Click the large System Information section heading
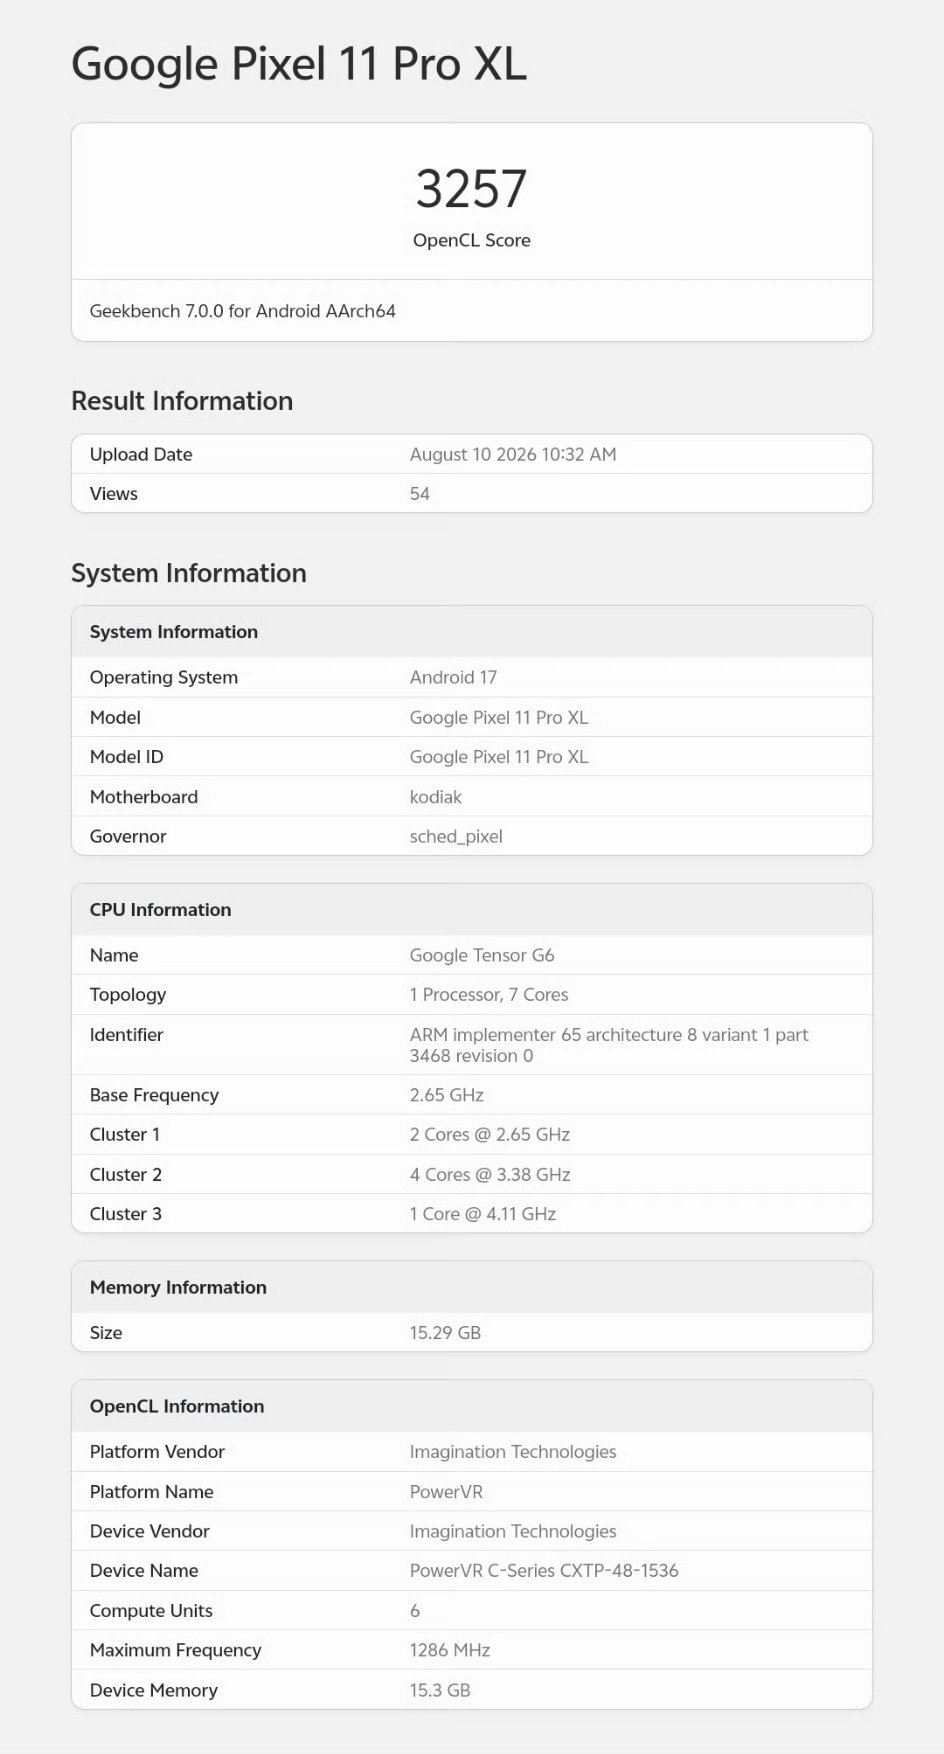944x1754 pixels. tap(189, 573)
